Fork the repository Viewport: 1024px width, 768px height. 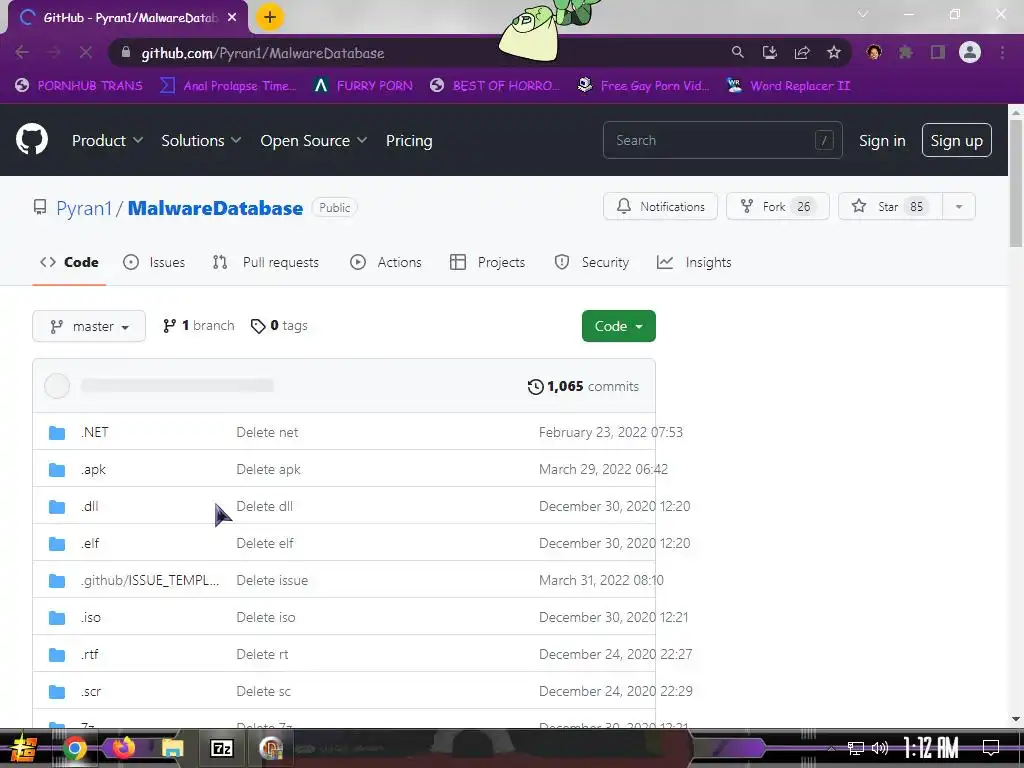778,206
